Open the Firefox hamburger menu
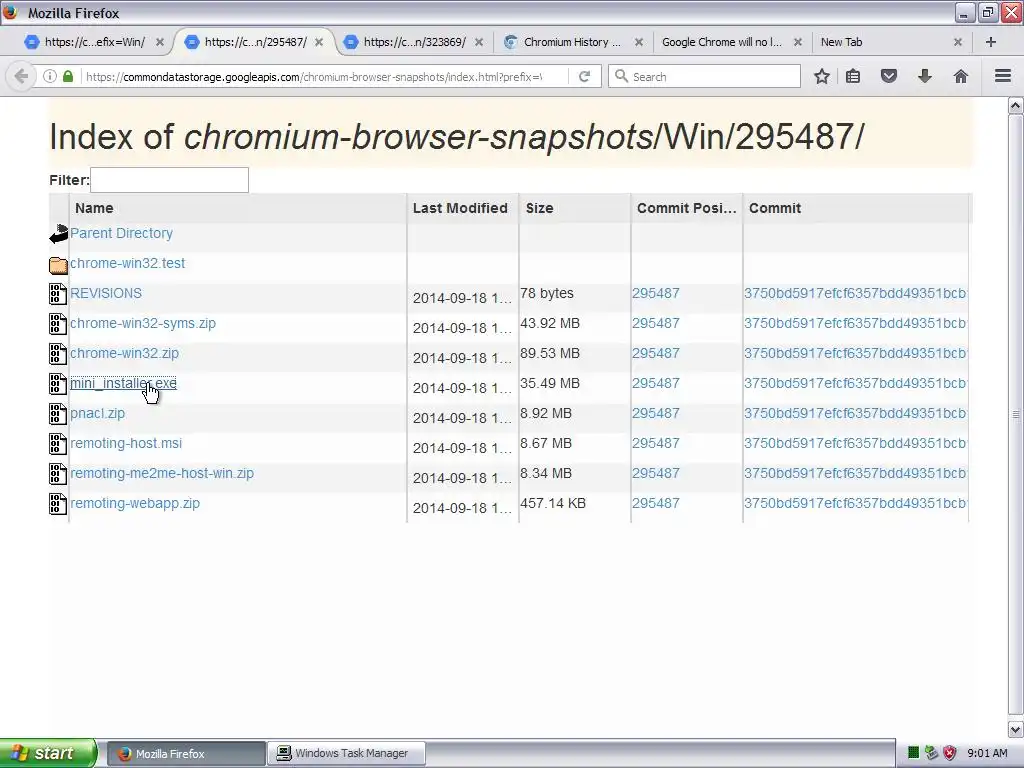1024x768 pixels. point(1003,76)
